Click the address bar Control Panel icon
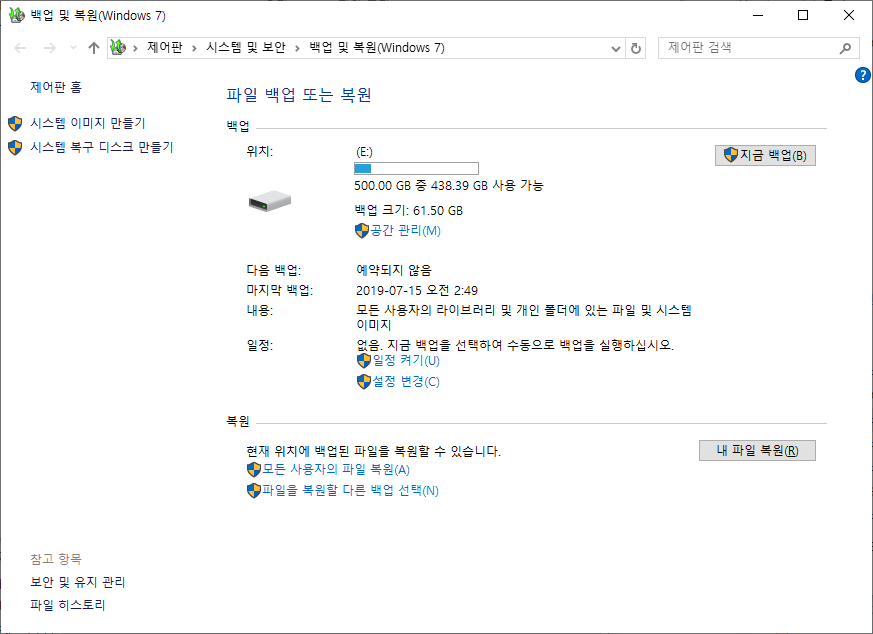873x634 pixels. point(118,48)
